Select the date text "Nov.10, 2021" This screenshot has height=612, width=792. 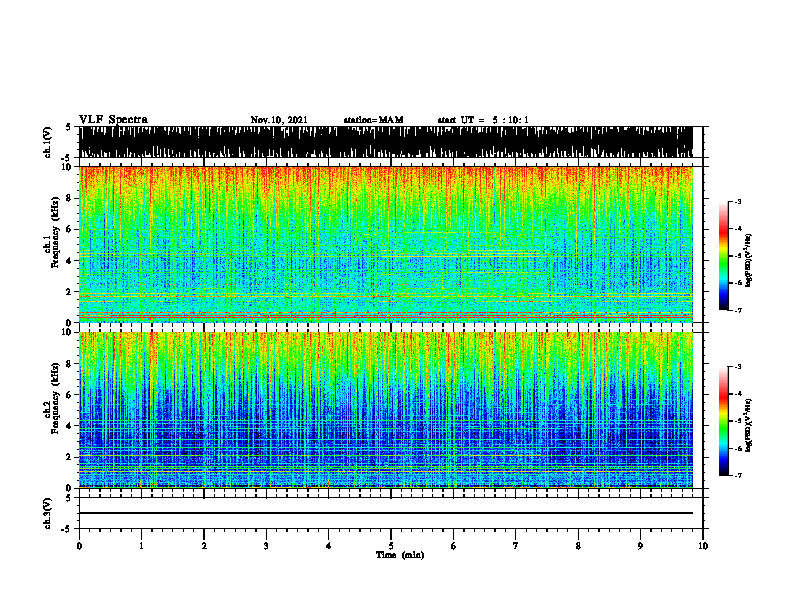pyautogui.click(x=279, y=120)
